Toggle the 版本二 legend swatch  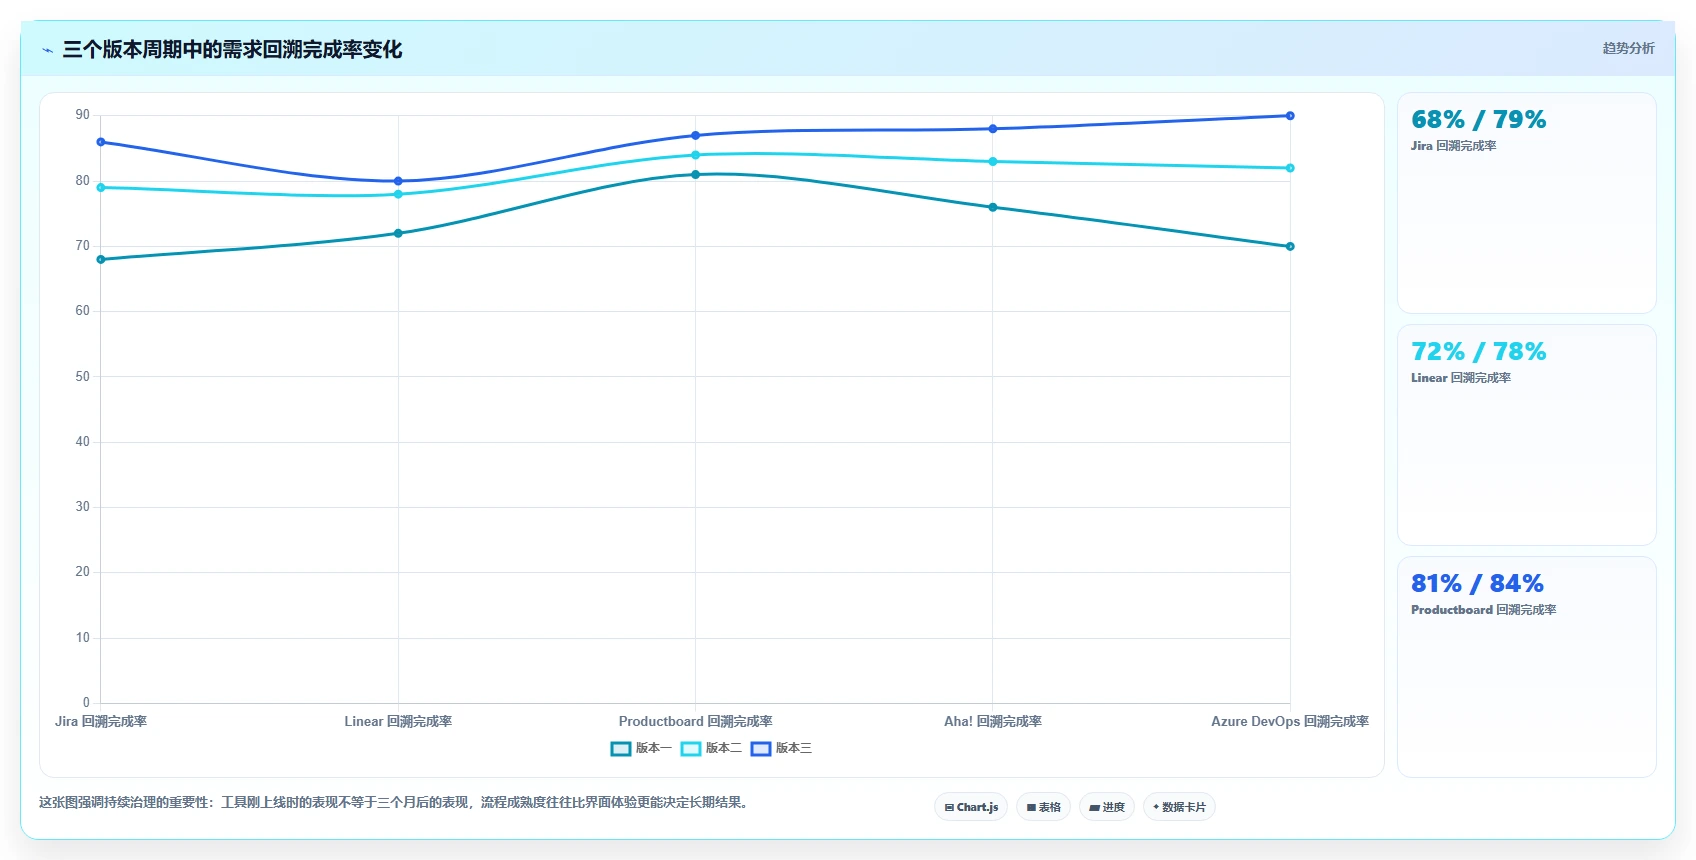click(691, 749)
